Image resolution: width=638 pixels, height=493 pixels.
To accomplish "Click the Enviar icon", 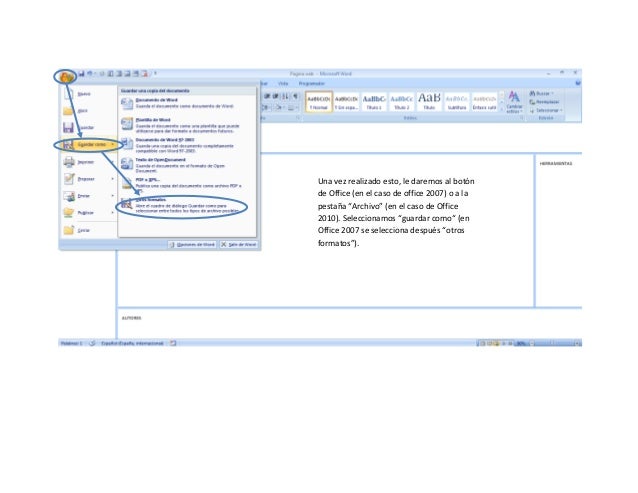I will [x=69, y=196].
